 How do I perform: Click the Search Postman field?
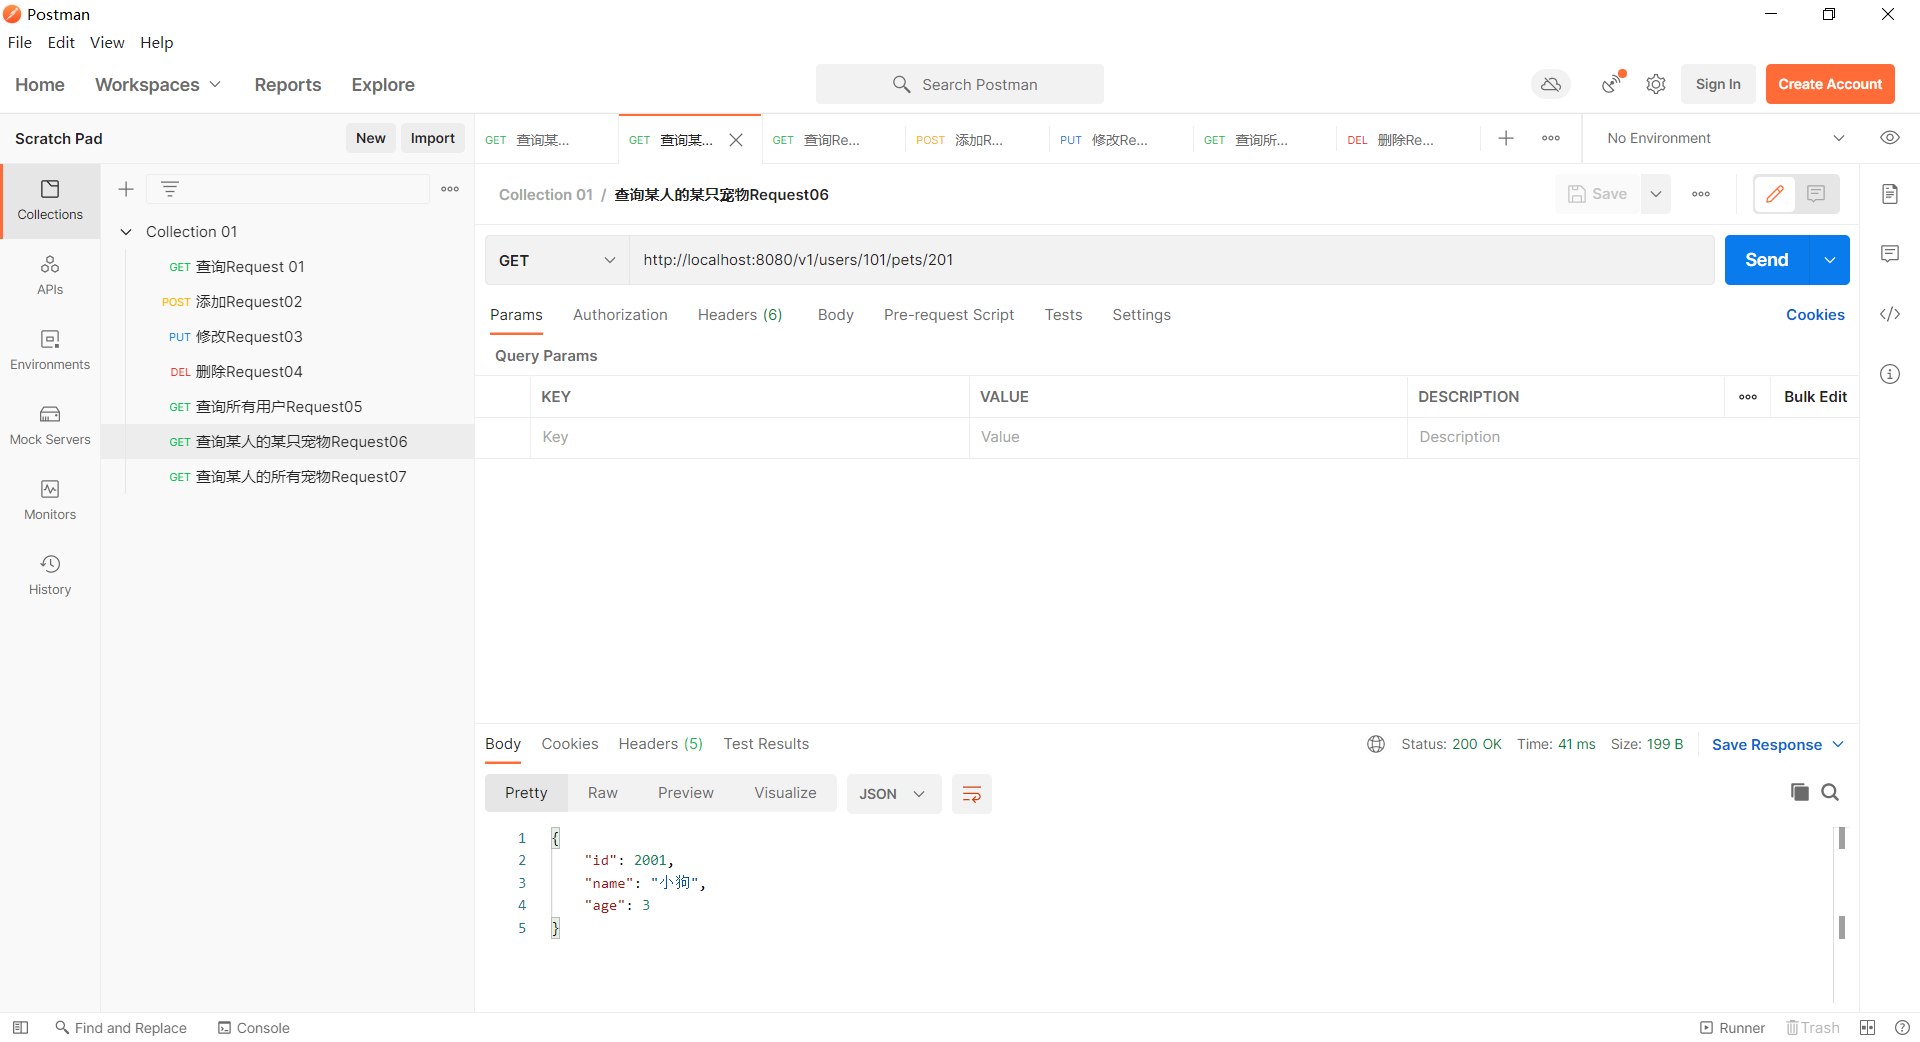tap(960, 84)
